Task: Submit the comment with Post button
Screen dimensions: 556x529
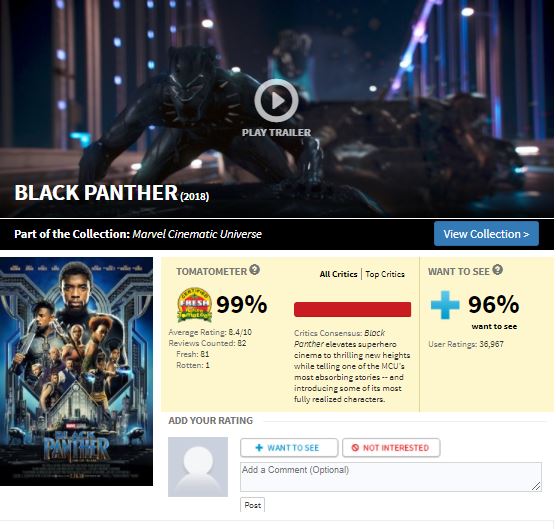Action: pos(252,505)
